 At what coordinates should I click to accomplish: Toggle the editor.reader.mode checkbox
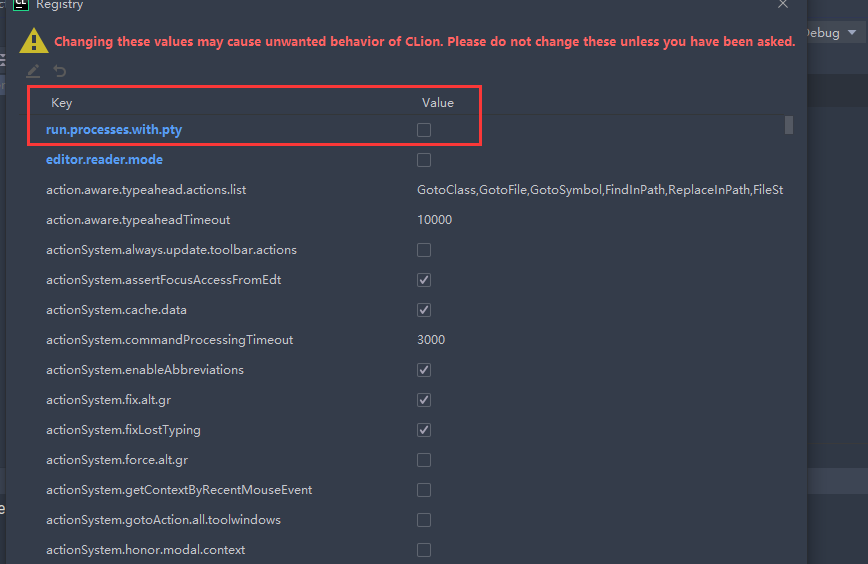(424, 160)
